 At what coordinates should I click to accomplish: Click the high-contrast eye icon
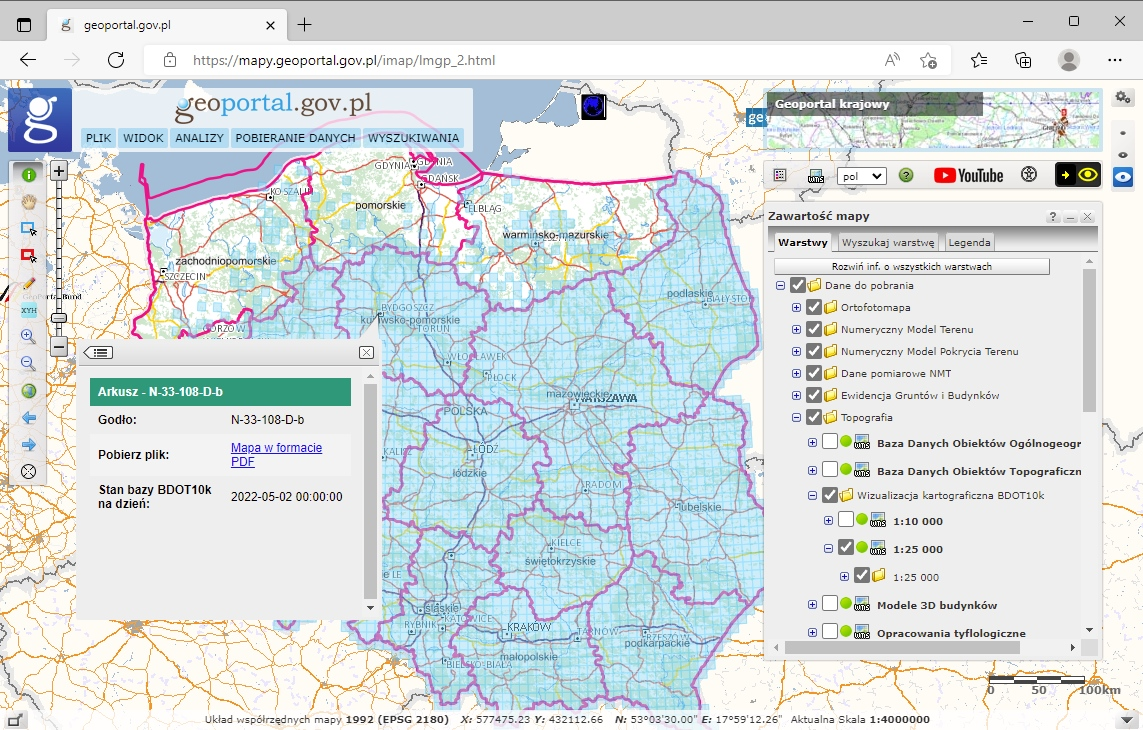[x=1089, y=174]
